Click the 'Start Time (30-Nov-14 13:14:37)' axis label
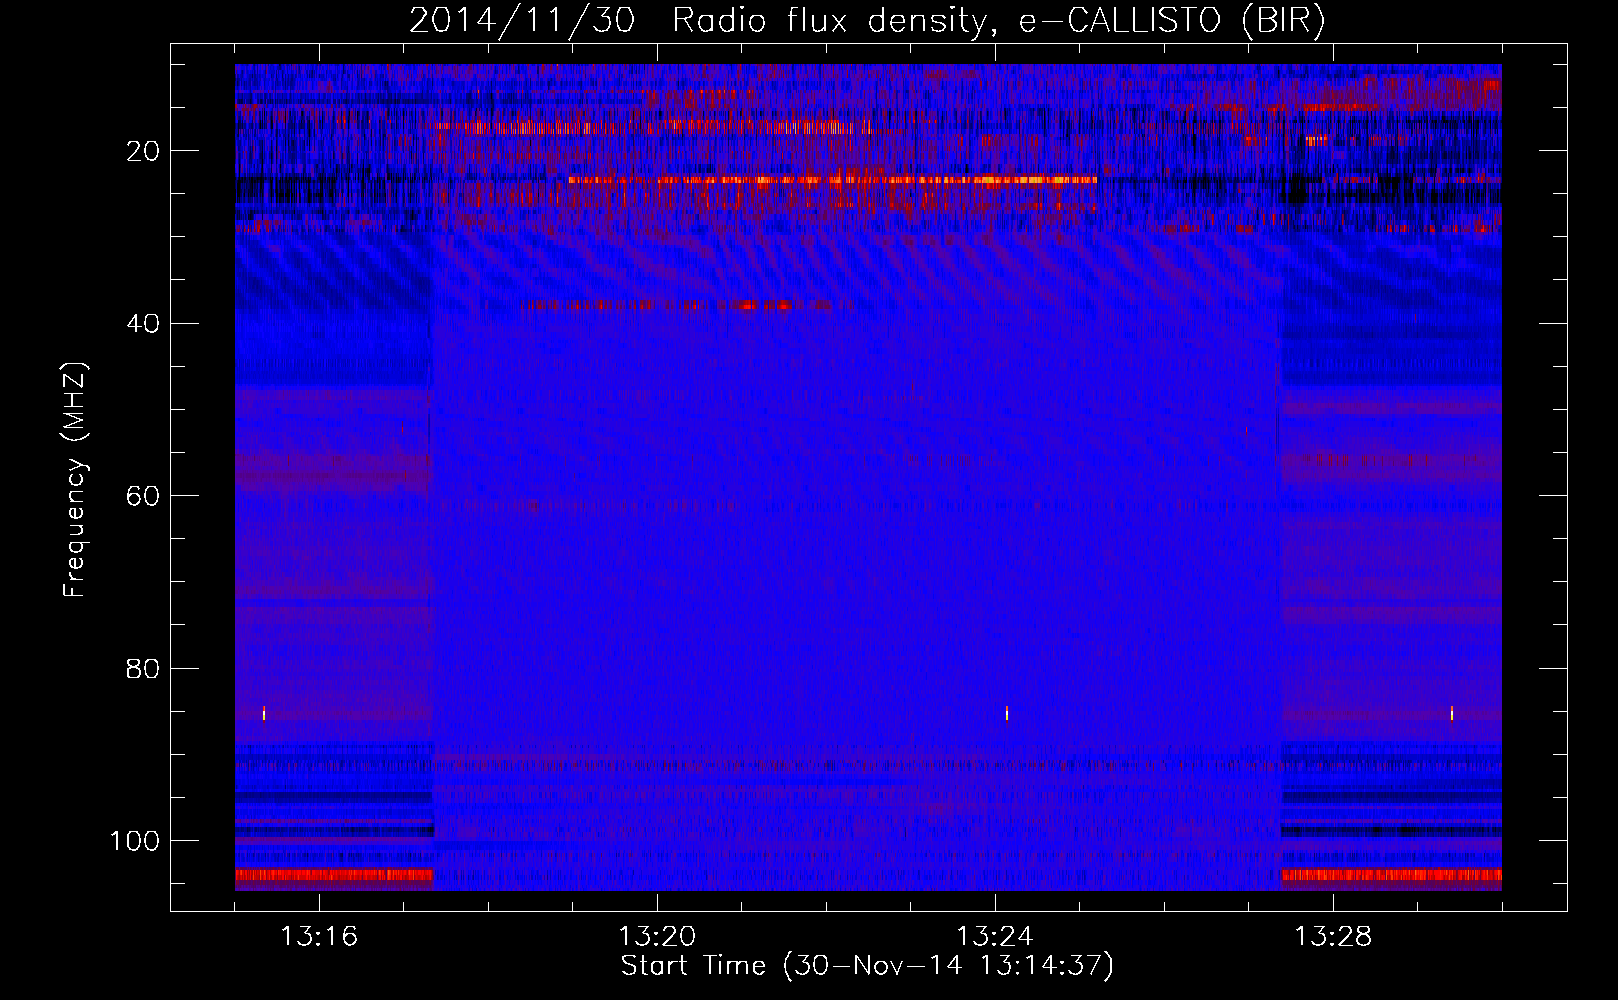This screenshot has width=1618, height=1000. (x=867, y=966)
